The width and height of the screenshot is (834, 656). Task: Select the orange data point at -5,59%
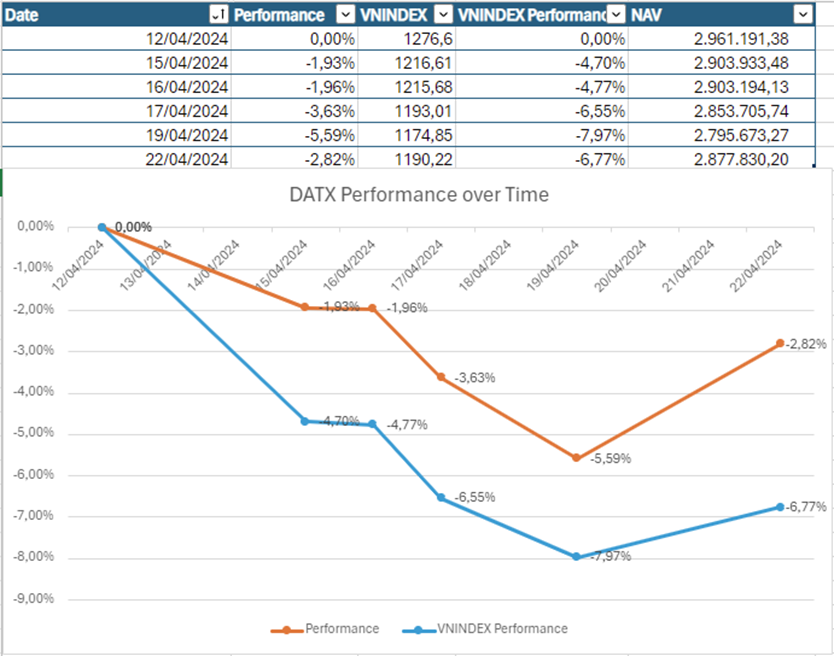click(576, 458)
